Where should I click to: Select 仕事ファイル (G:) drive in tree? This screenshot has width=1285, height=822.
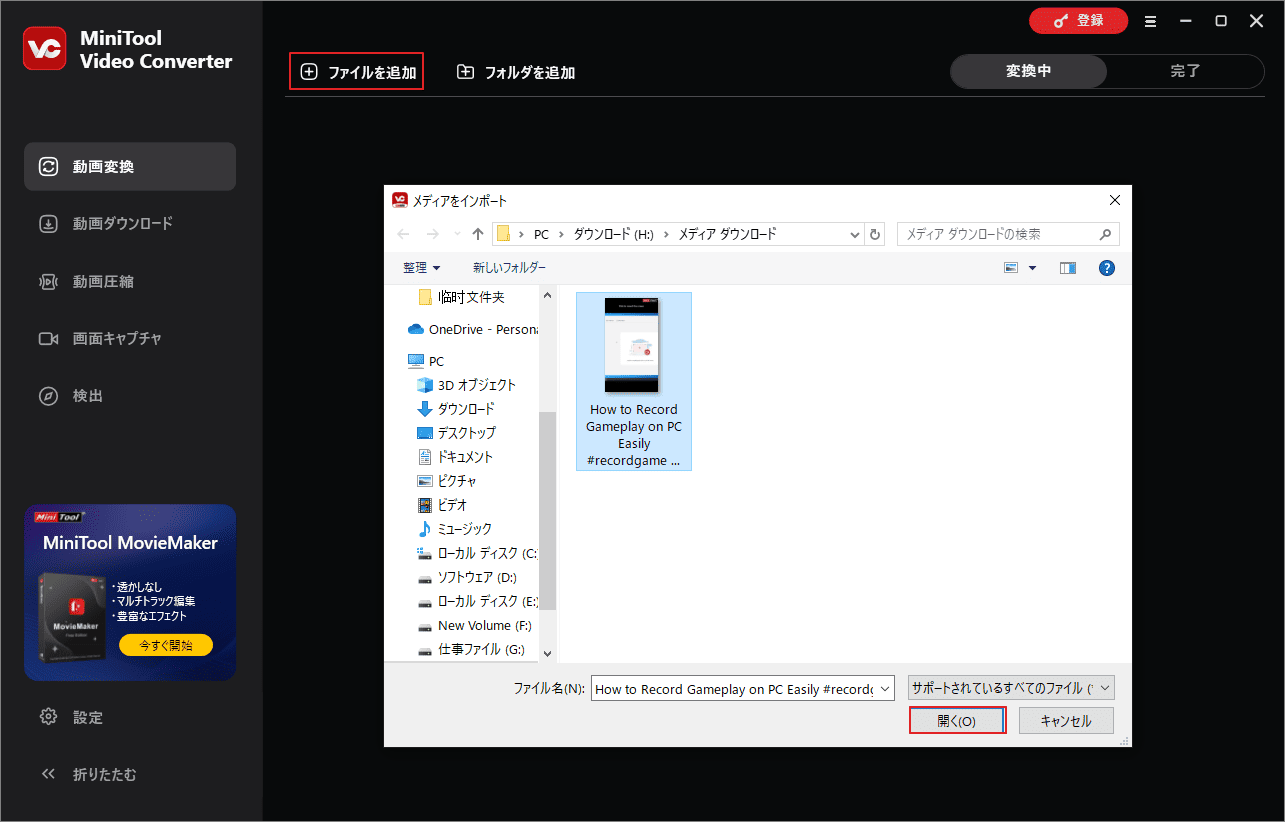(470, 649)
